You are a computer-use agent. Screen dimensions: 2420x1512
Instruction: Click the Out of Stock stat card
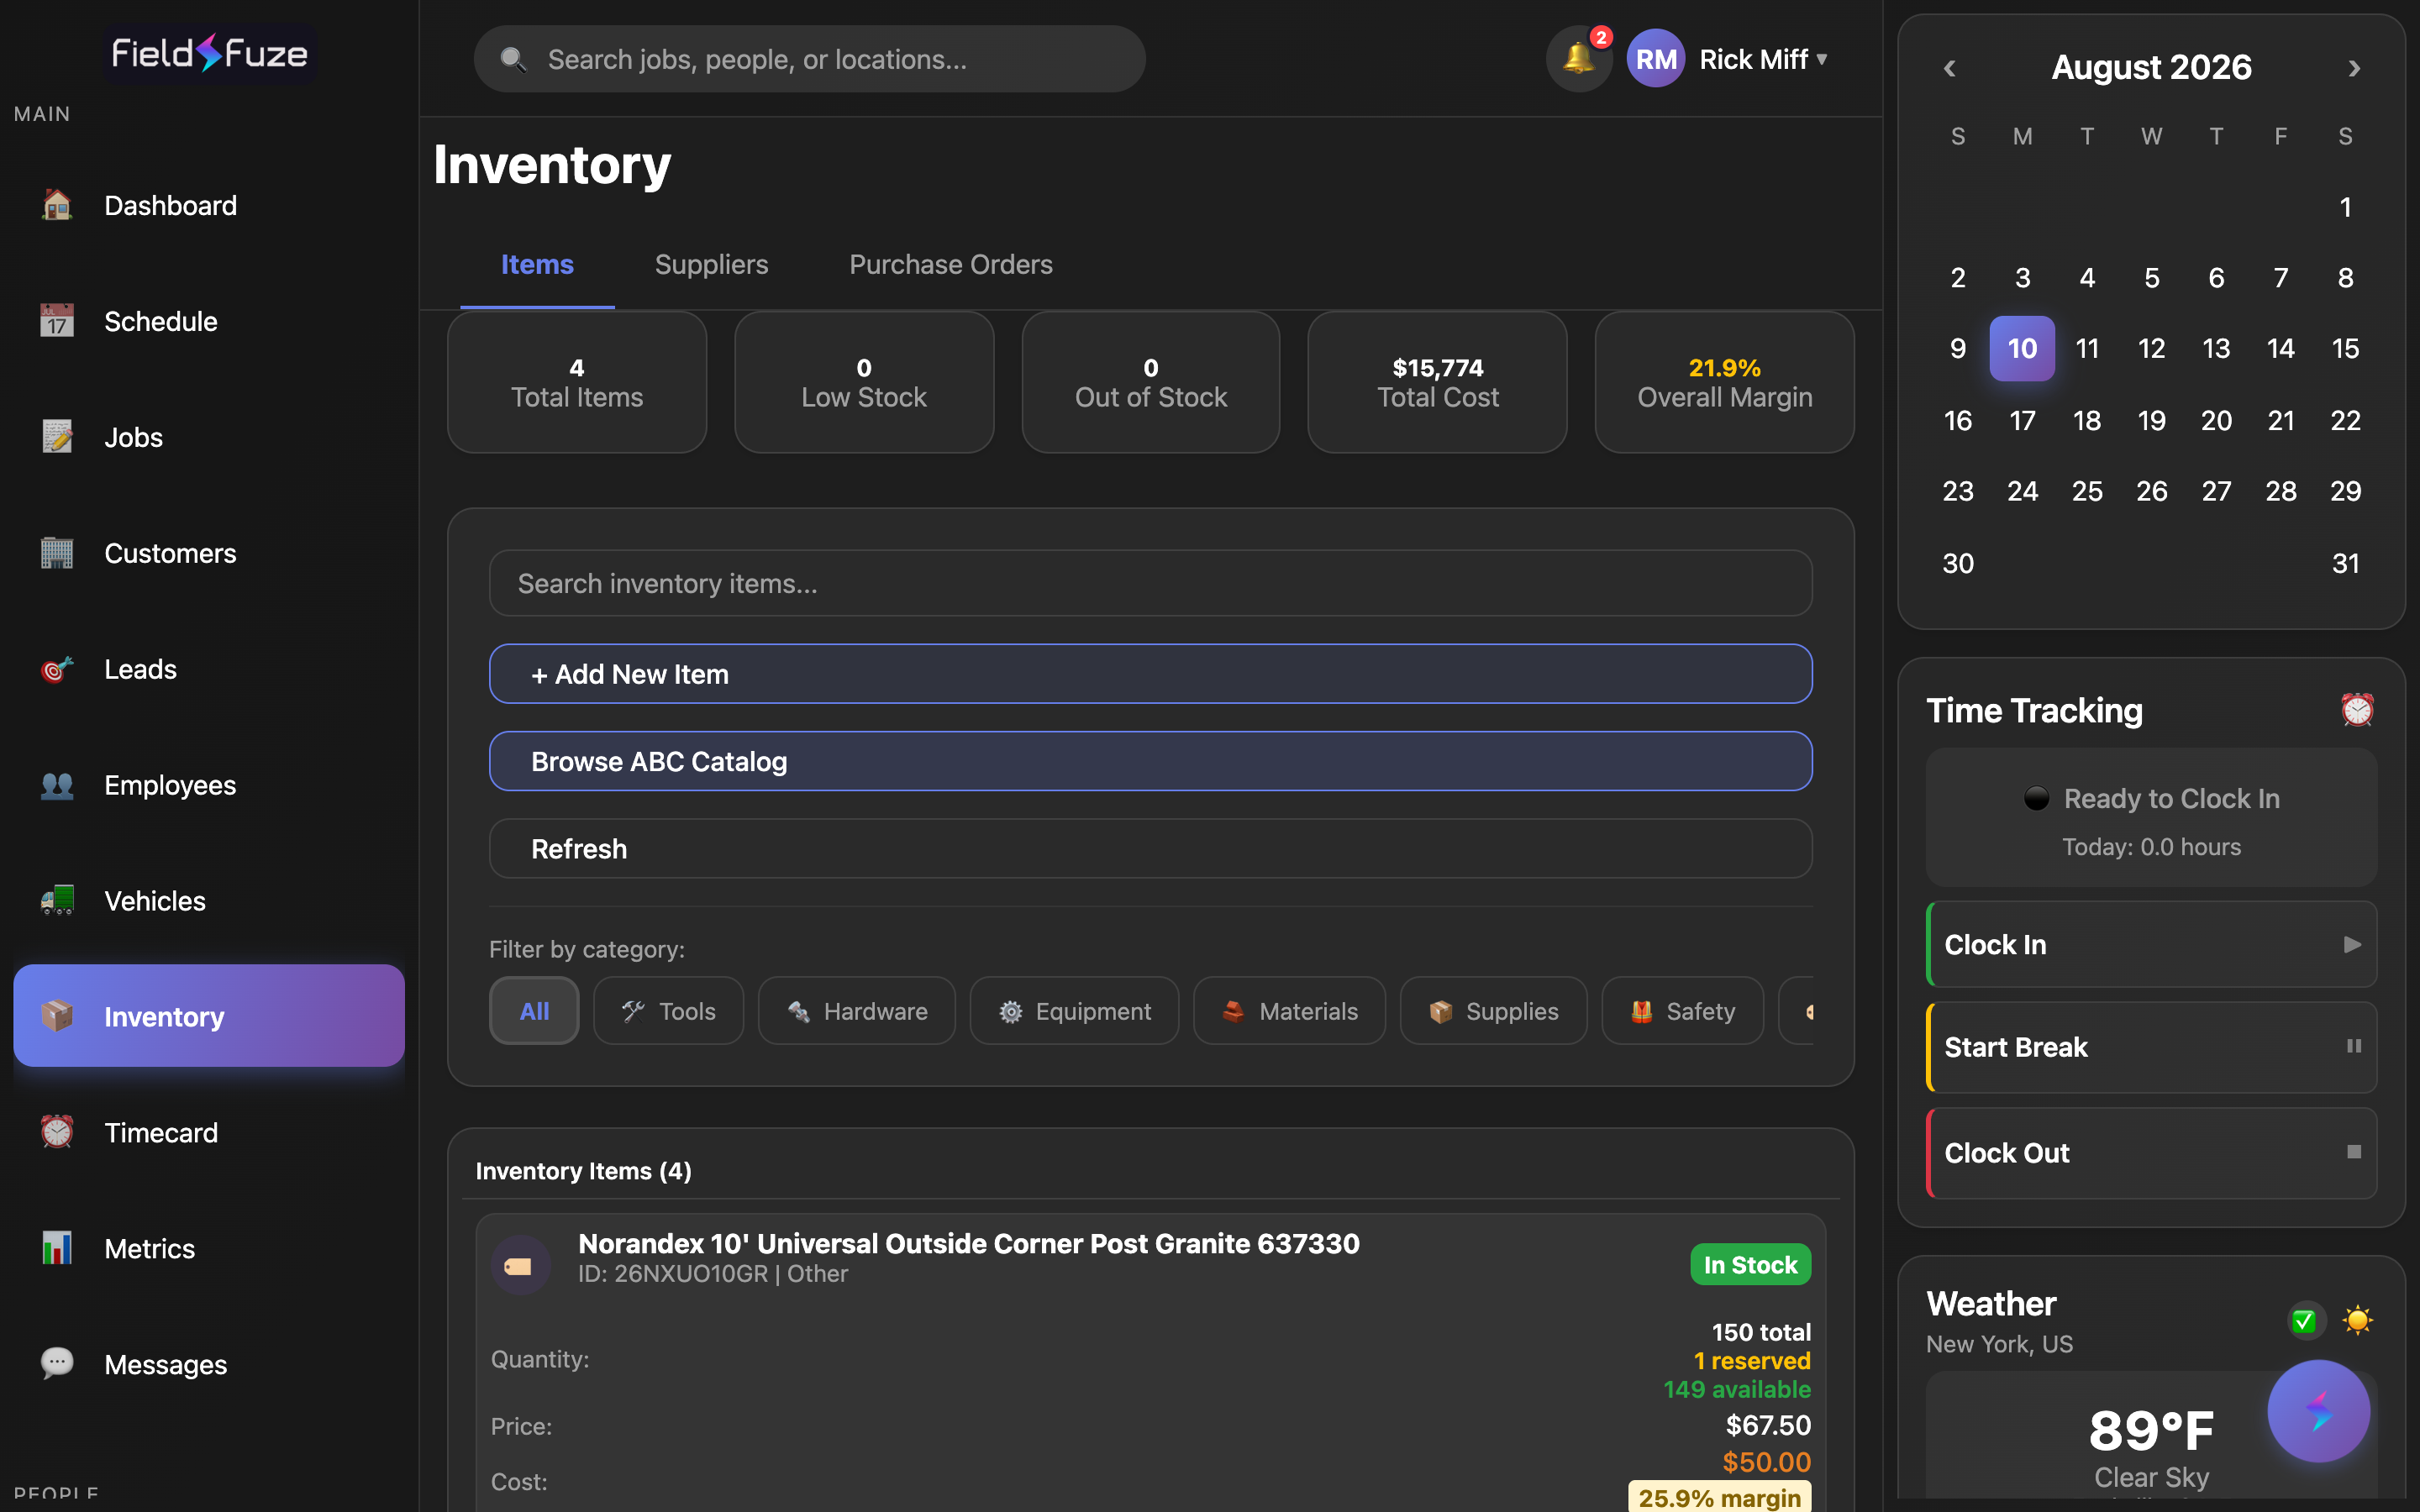click(1151, 382)
